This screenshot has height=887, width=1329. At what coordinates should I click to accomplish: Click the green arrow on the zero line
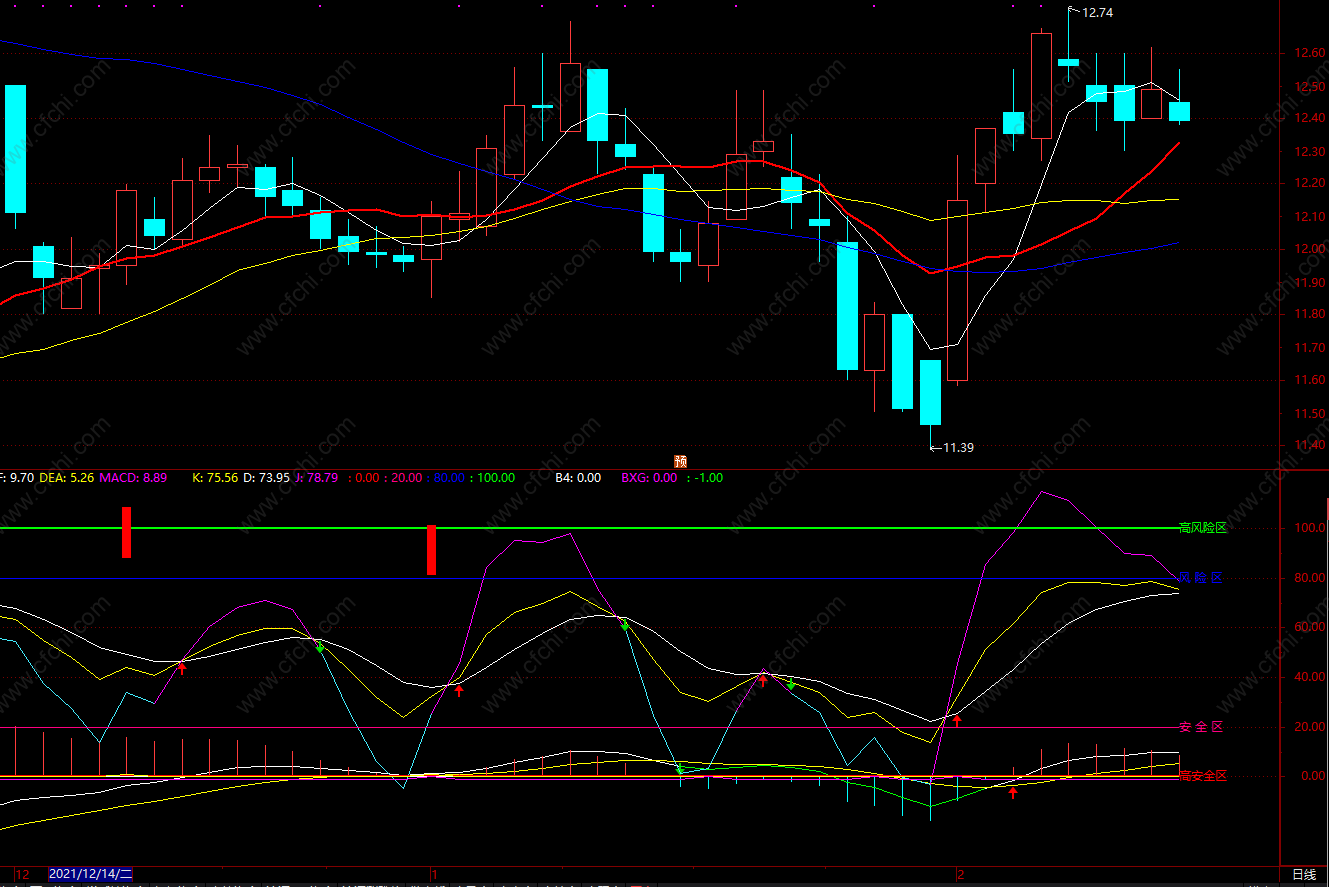click(x=679, y=770)
